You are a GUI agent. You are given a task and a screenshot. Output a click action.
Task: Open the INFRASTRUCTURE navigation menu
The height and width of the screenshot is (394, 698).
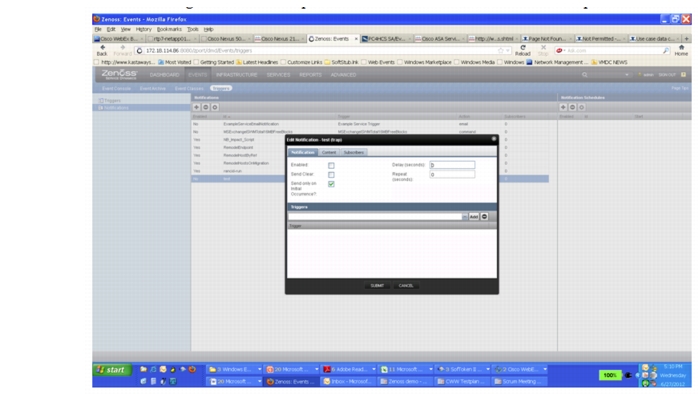point(236,75)
